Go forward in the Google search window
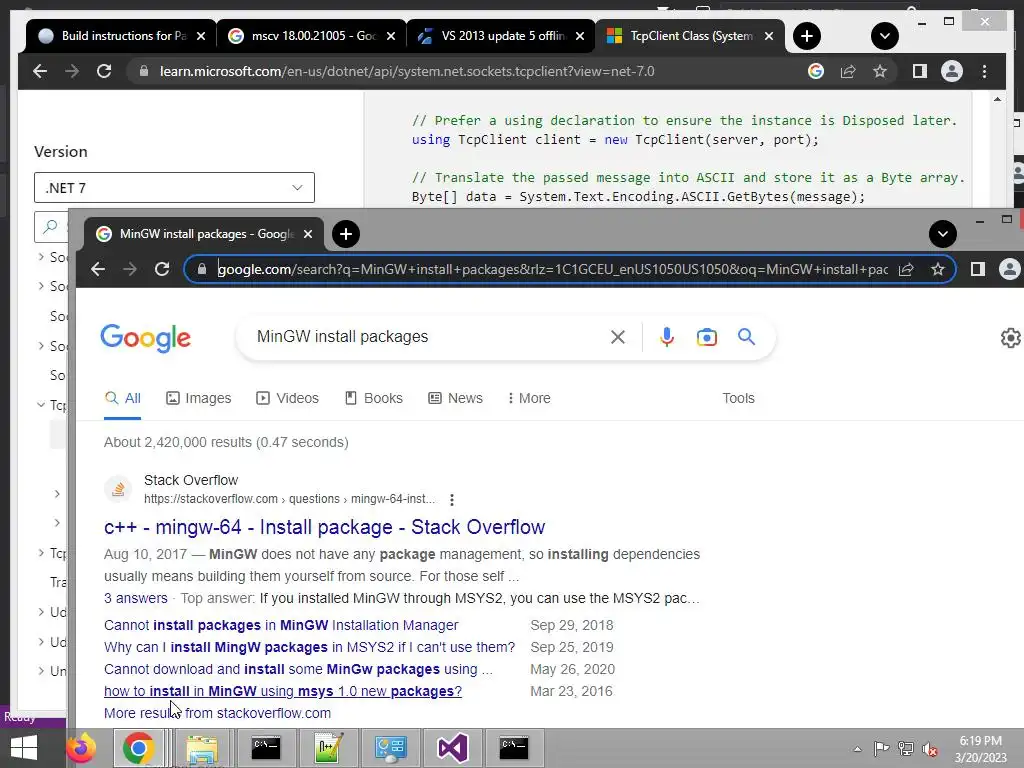 click(x=130, y=269)
